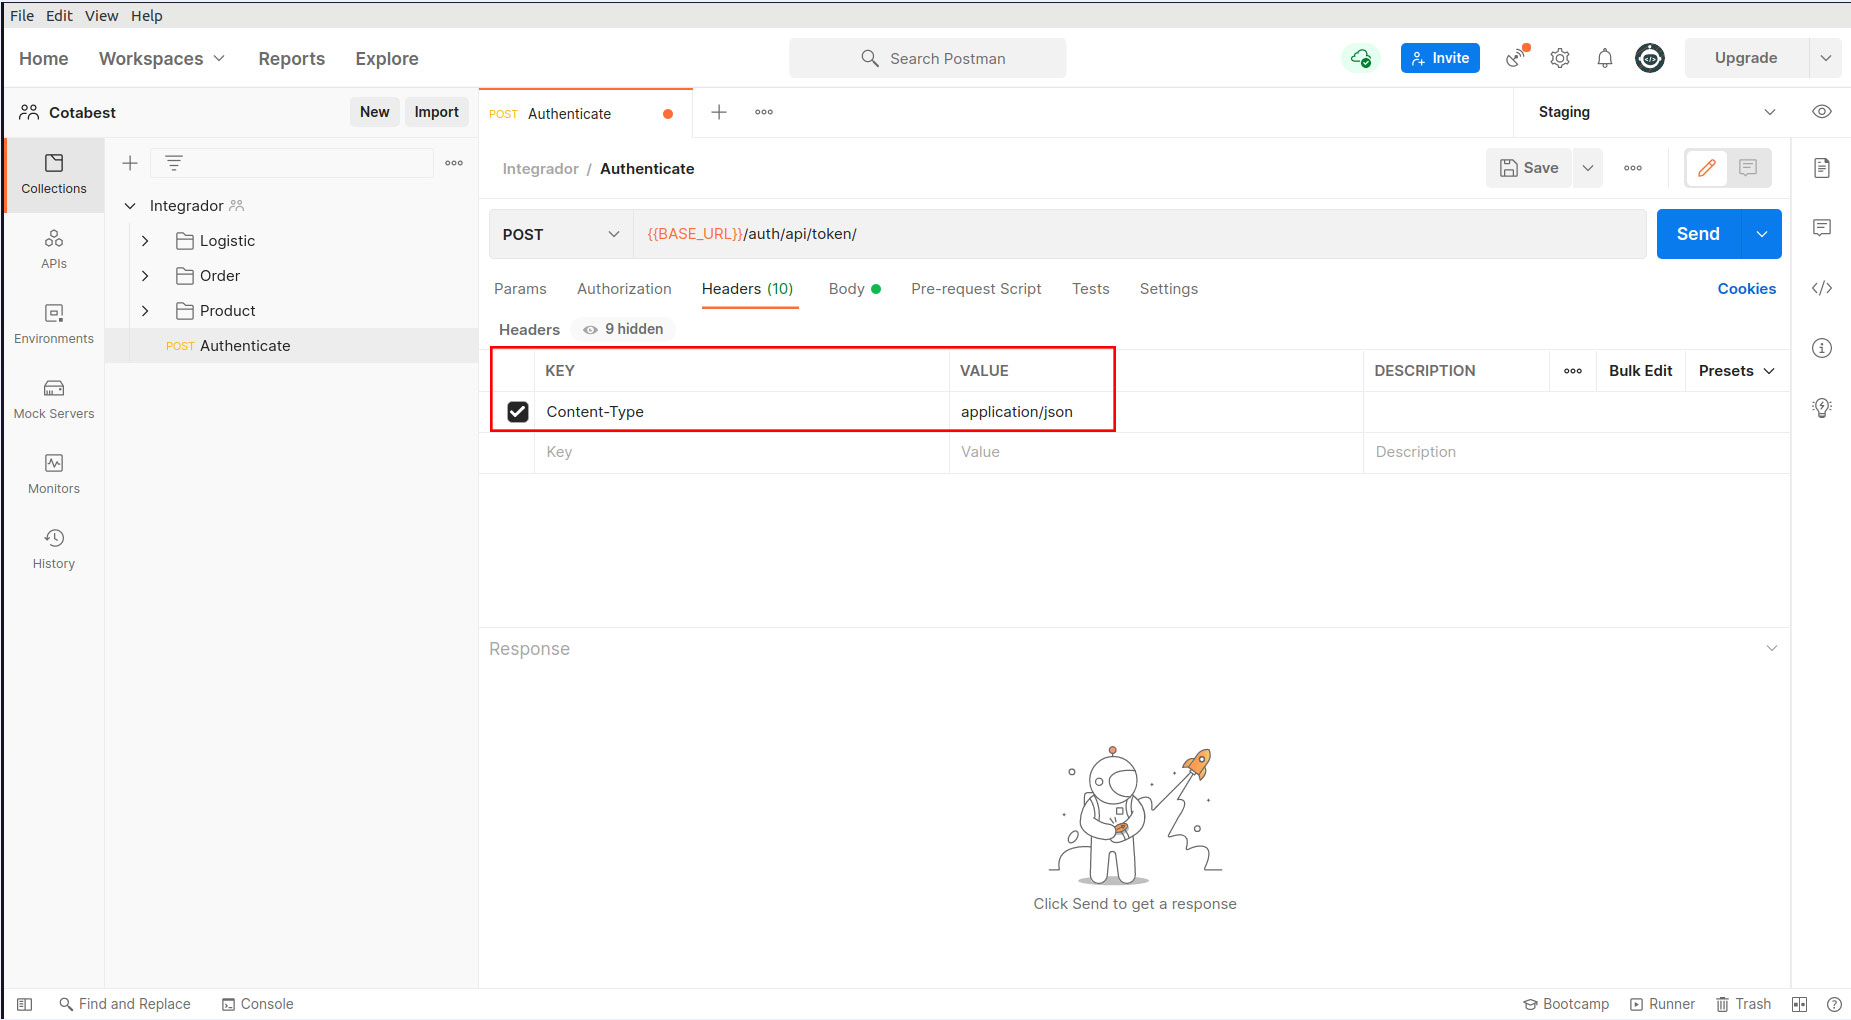Open the documentation icon in right sidebar

(1822, 168)
